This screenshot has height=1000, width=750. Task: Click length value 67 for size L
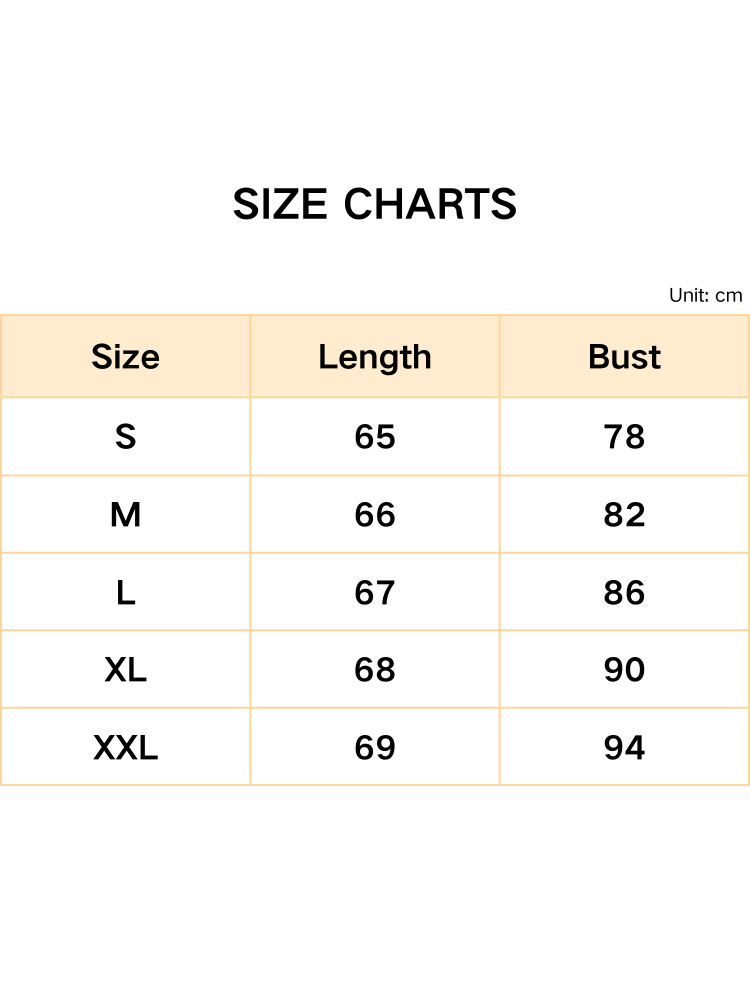375,593
